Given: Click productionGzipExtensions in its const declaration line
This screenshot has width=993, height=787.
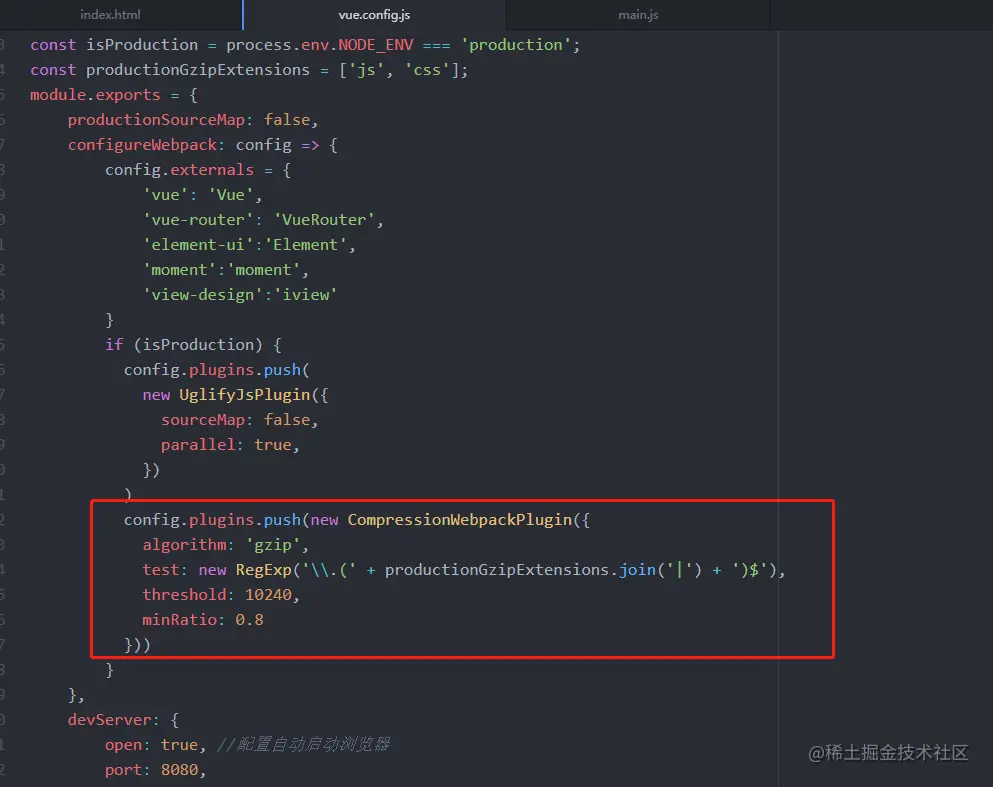Looking at the screenshot, I should [198, 70].
